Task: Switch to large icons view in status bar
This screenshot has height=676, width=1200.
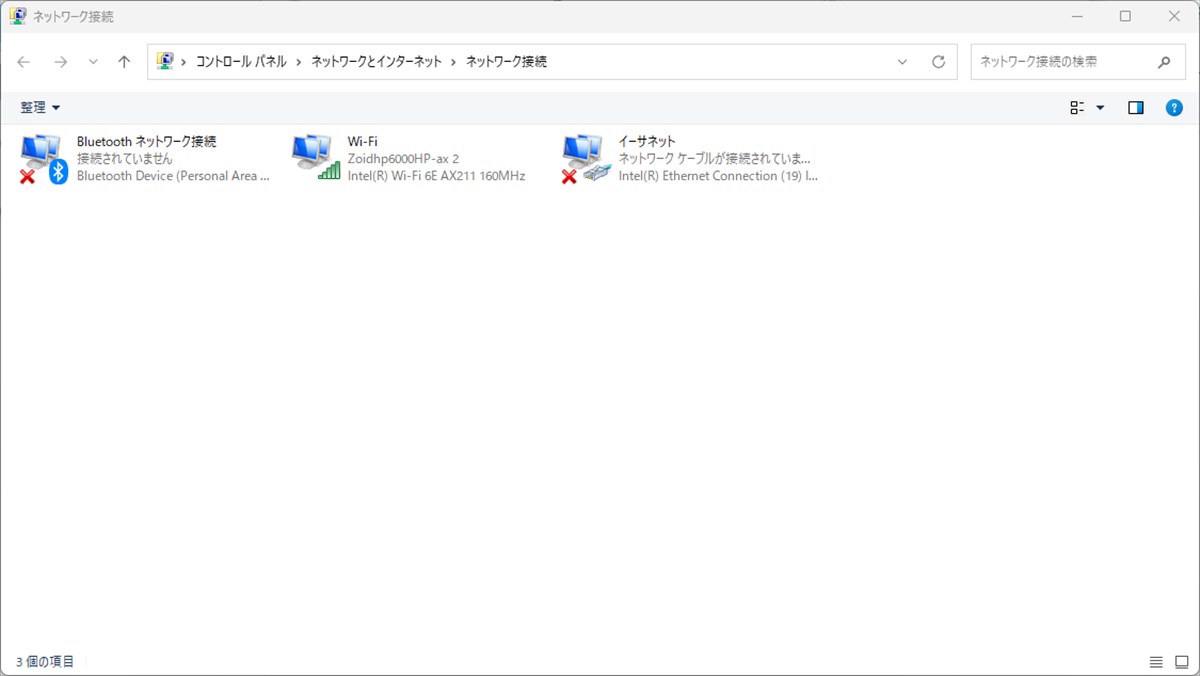Action: point(1182,662)
